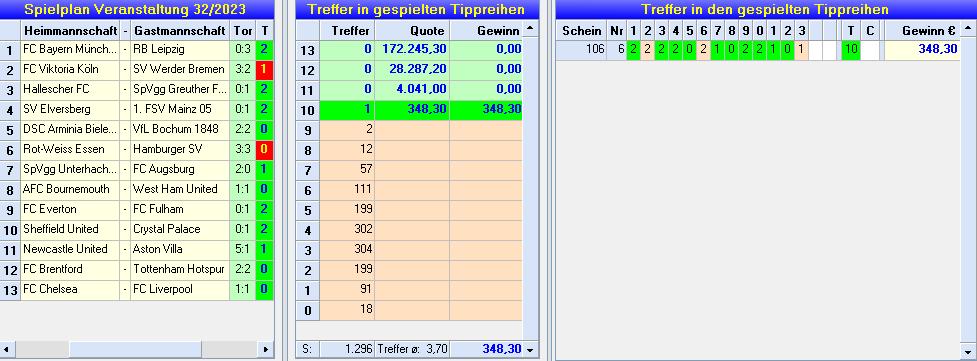The image size is (977, 361).
Task: Select the 5:1 score of Newcastle United
Action: tap(243, 249)
